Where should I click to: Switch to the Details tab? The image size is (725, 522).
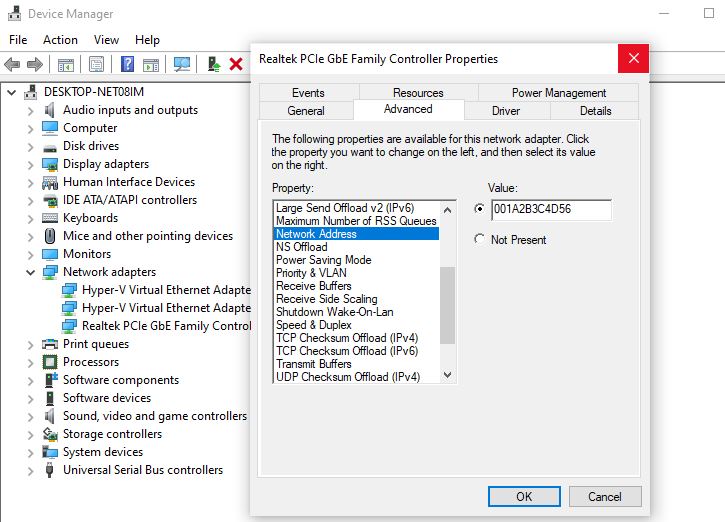[x=596, y=111]
